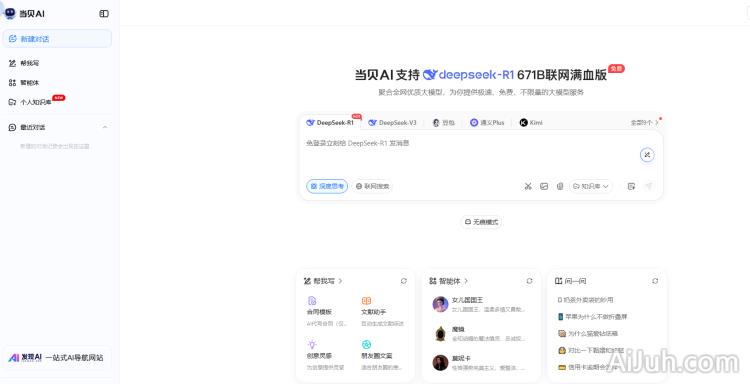750x384 pixels.
Task: Click the deepseek-R1 logo in the headline
Action: [468, 75]
